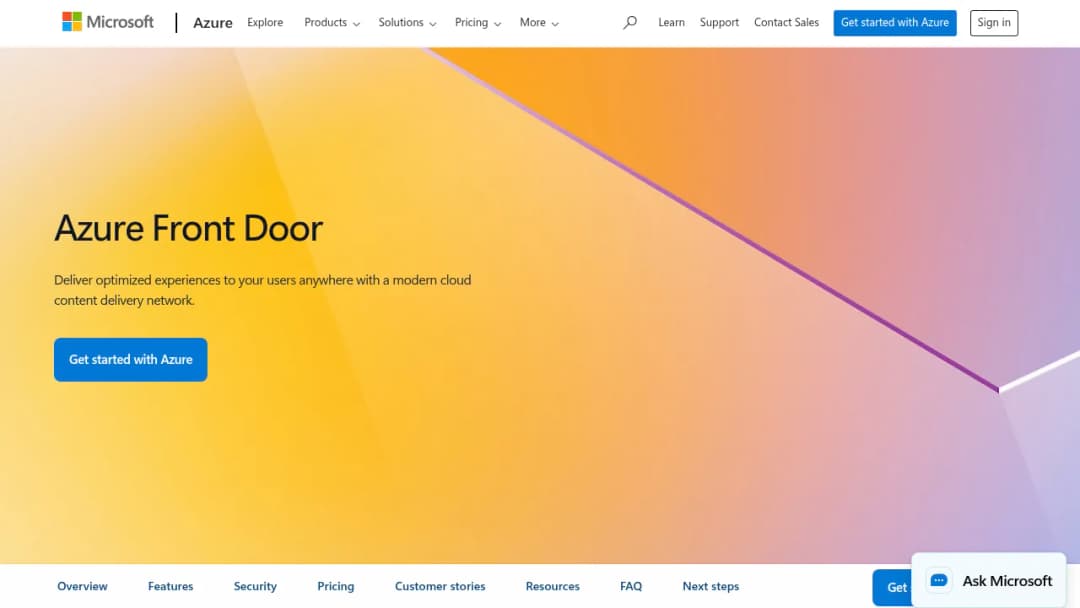Click the Microsoft logo

pos(107,22)
